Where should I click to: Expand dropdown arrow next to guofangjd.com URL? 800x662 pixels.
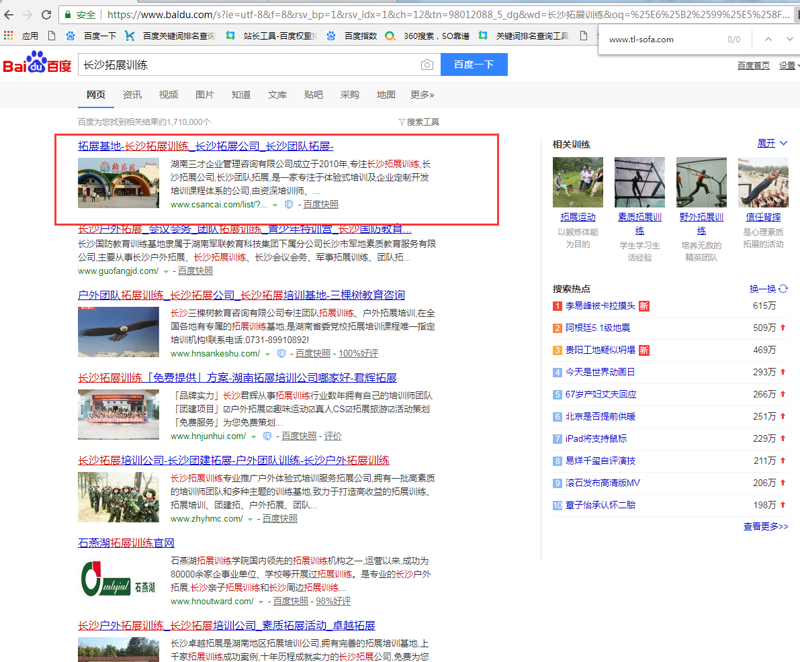[166, 271]
